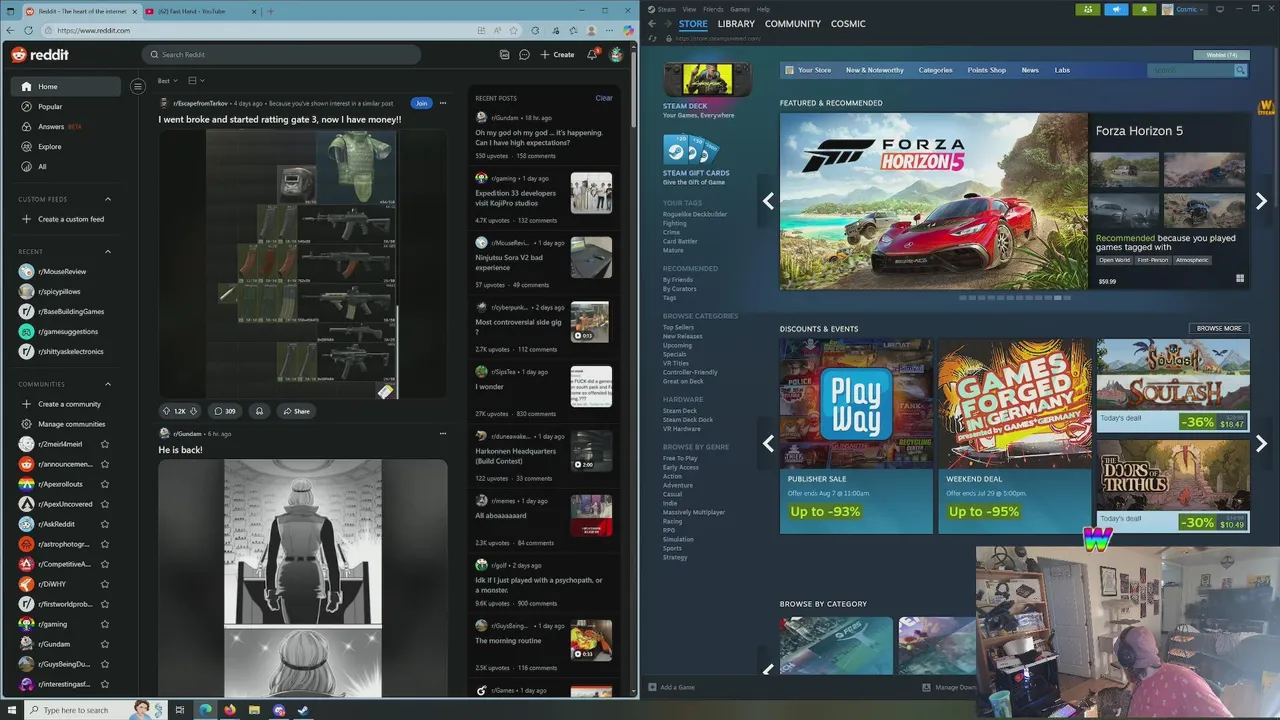Viewport: 1280px width, 720px height.
Task: Switch to the Steam LIBRARY tab
Action: tap(736, 23)
